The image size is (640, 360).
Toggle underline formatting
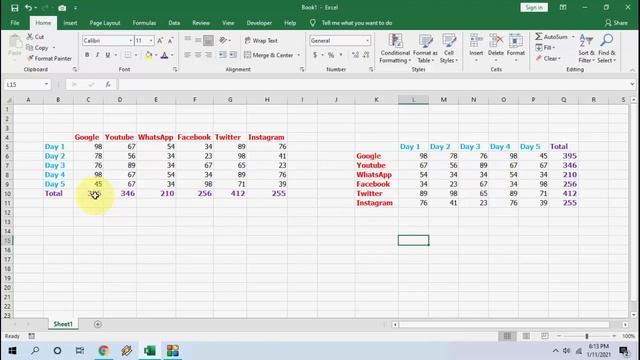(x=108, y=55)
